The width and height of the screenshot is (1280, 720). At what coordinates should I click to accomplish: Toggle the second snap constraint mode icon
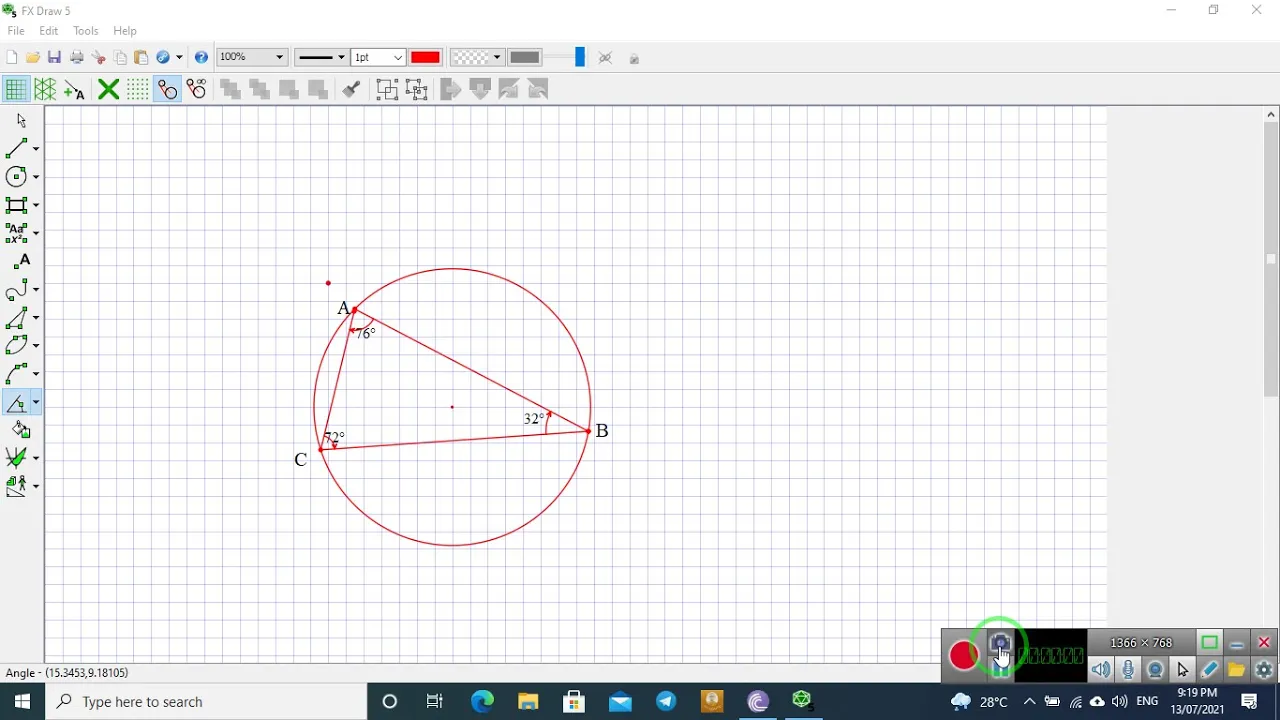point(197,90)
